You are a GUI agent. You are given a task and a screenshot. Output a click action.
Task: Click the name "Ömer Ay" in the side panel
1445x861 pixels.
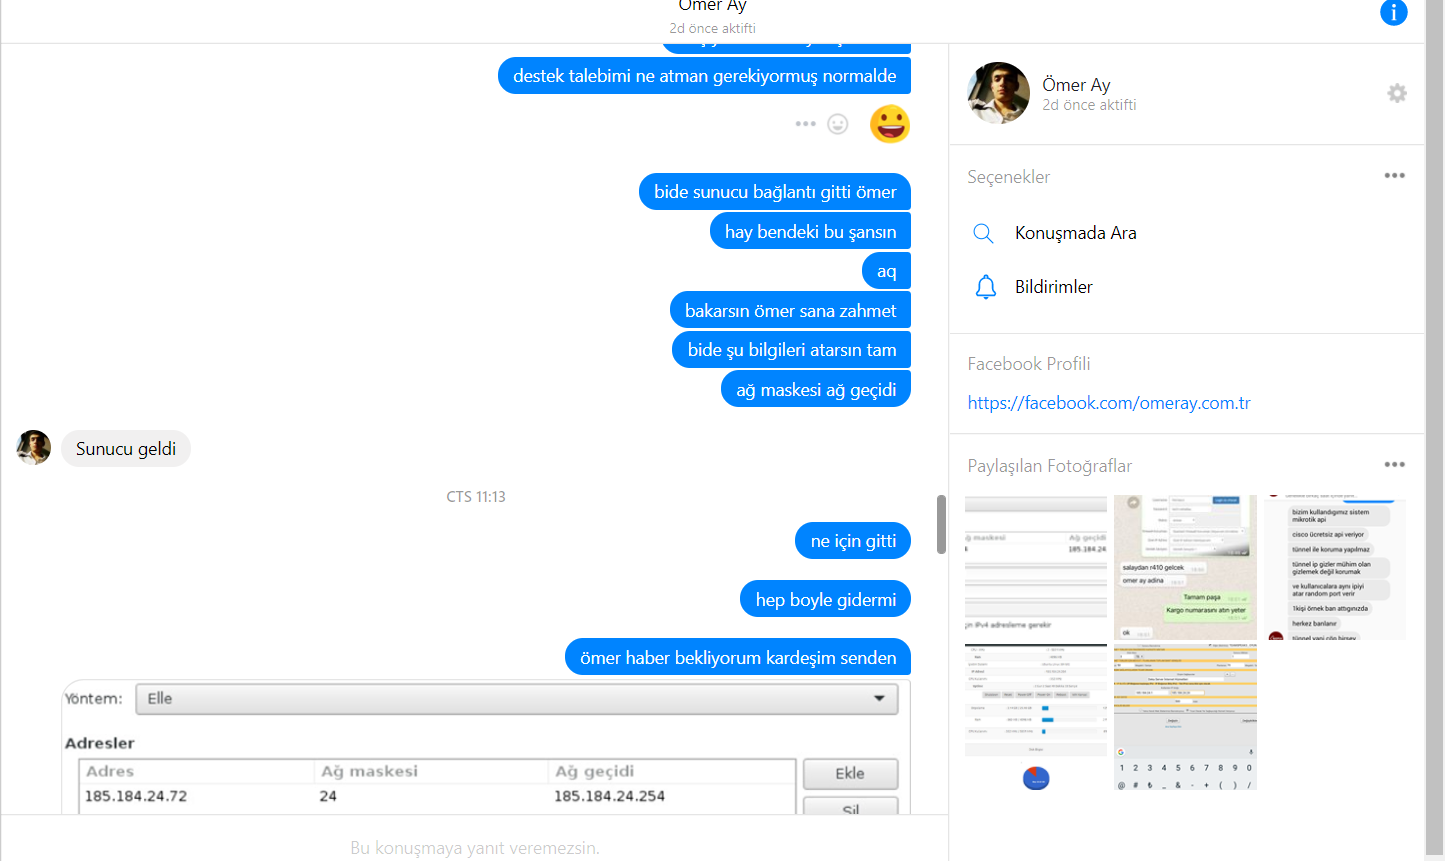[x=1076, y=85]
